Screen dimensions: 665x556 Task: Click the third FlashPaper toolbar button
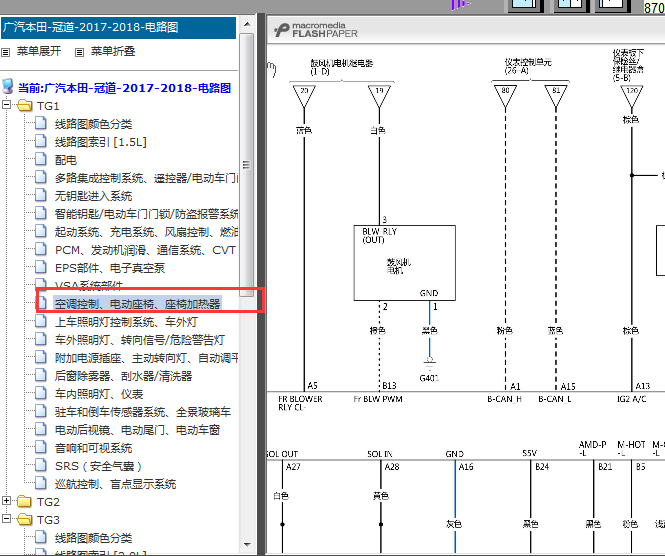click(613, 4)
